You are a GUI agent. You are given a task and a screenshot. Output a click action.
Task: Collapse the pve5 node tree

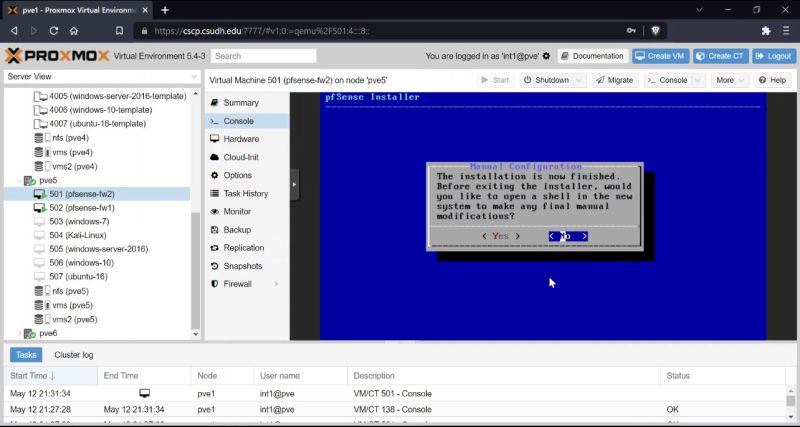20,181
